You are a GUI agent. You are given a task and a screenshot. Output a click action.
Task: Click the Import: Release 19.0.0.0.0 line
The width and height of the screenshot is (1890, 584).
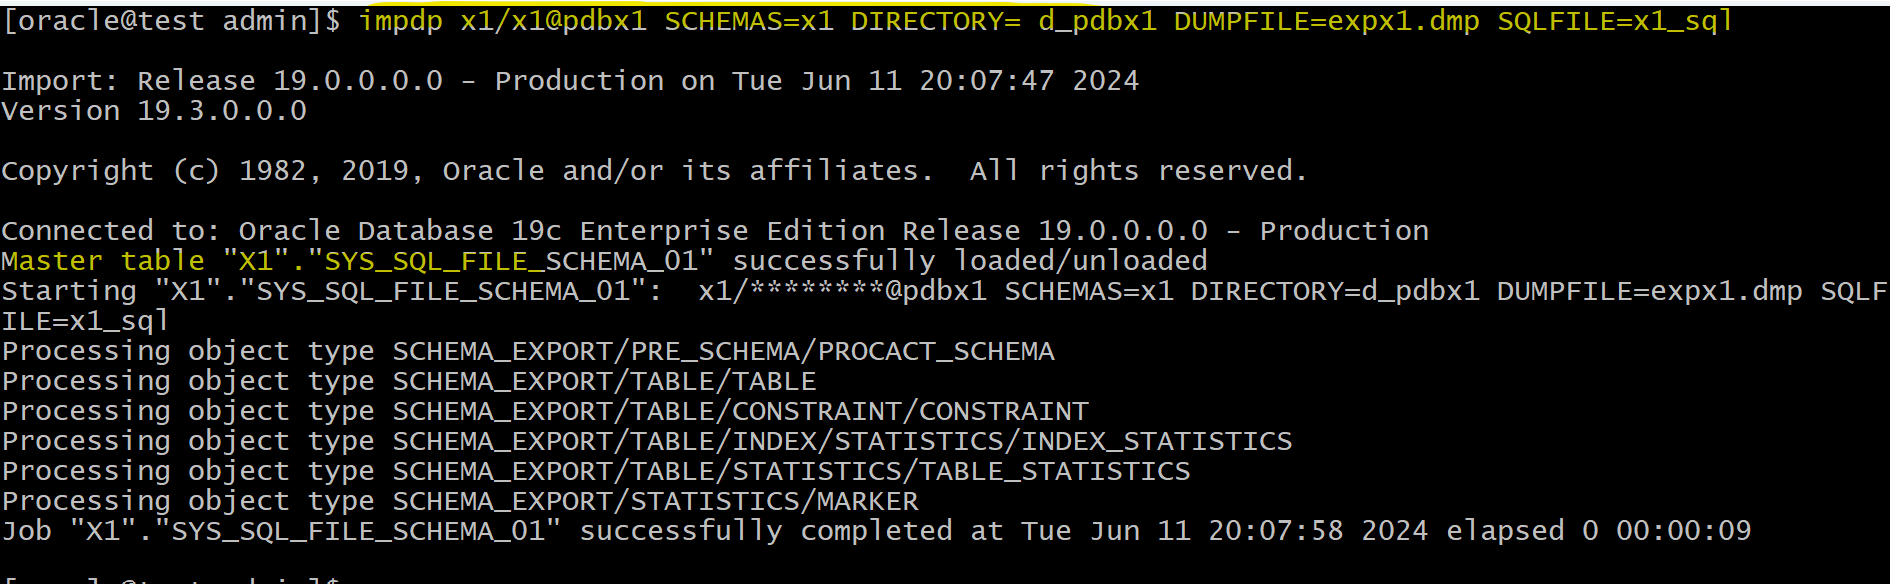[570, 81]
